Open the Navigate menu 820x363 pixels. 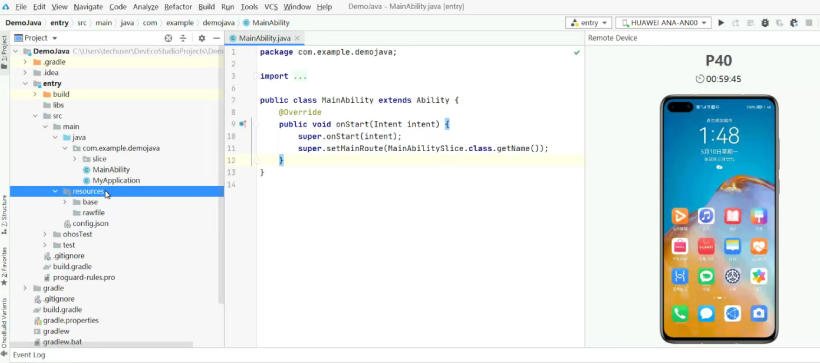(x=88, y=7)
